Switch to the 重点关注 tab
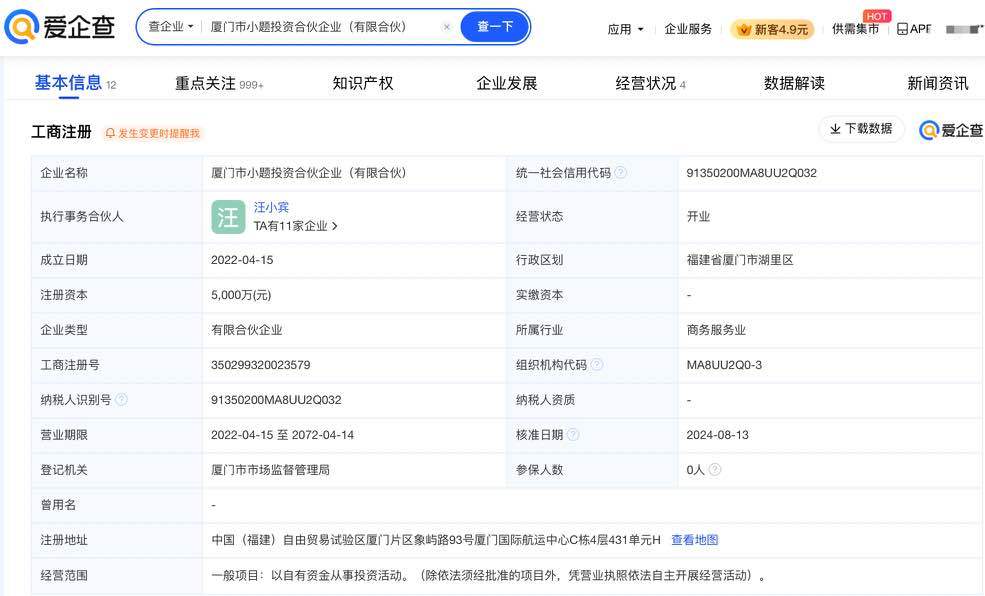The image size is (985, 596). click(x=219, y=84)
